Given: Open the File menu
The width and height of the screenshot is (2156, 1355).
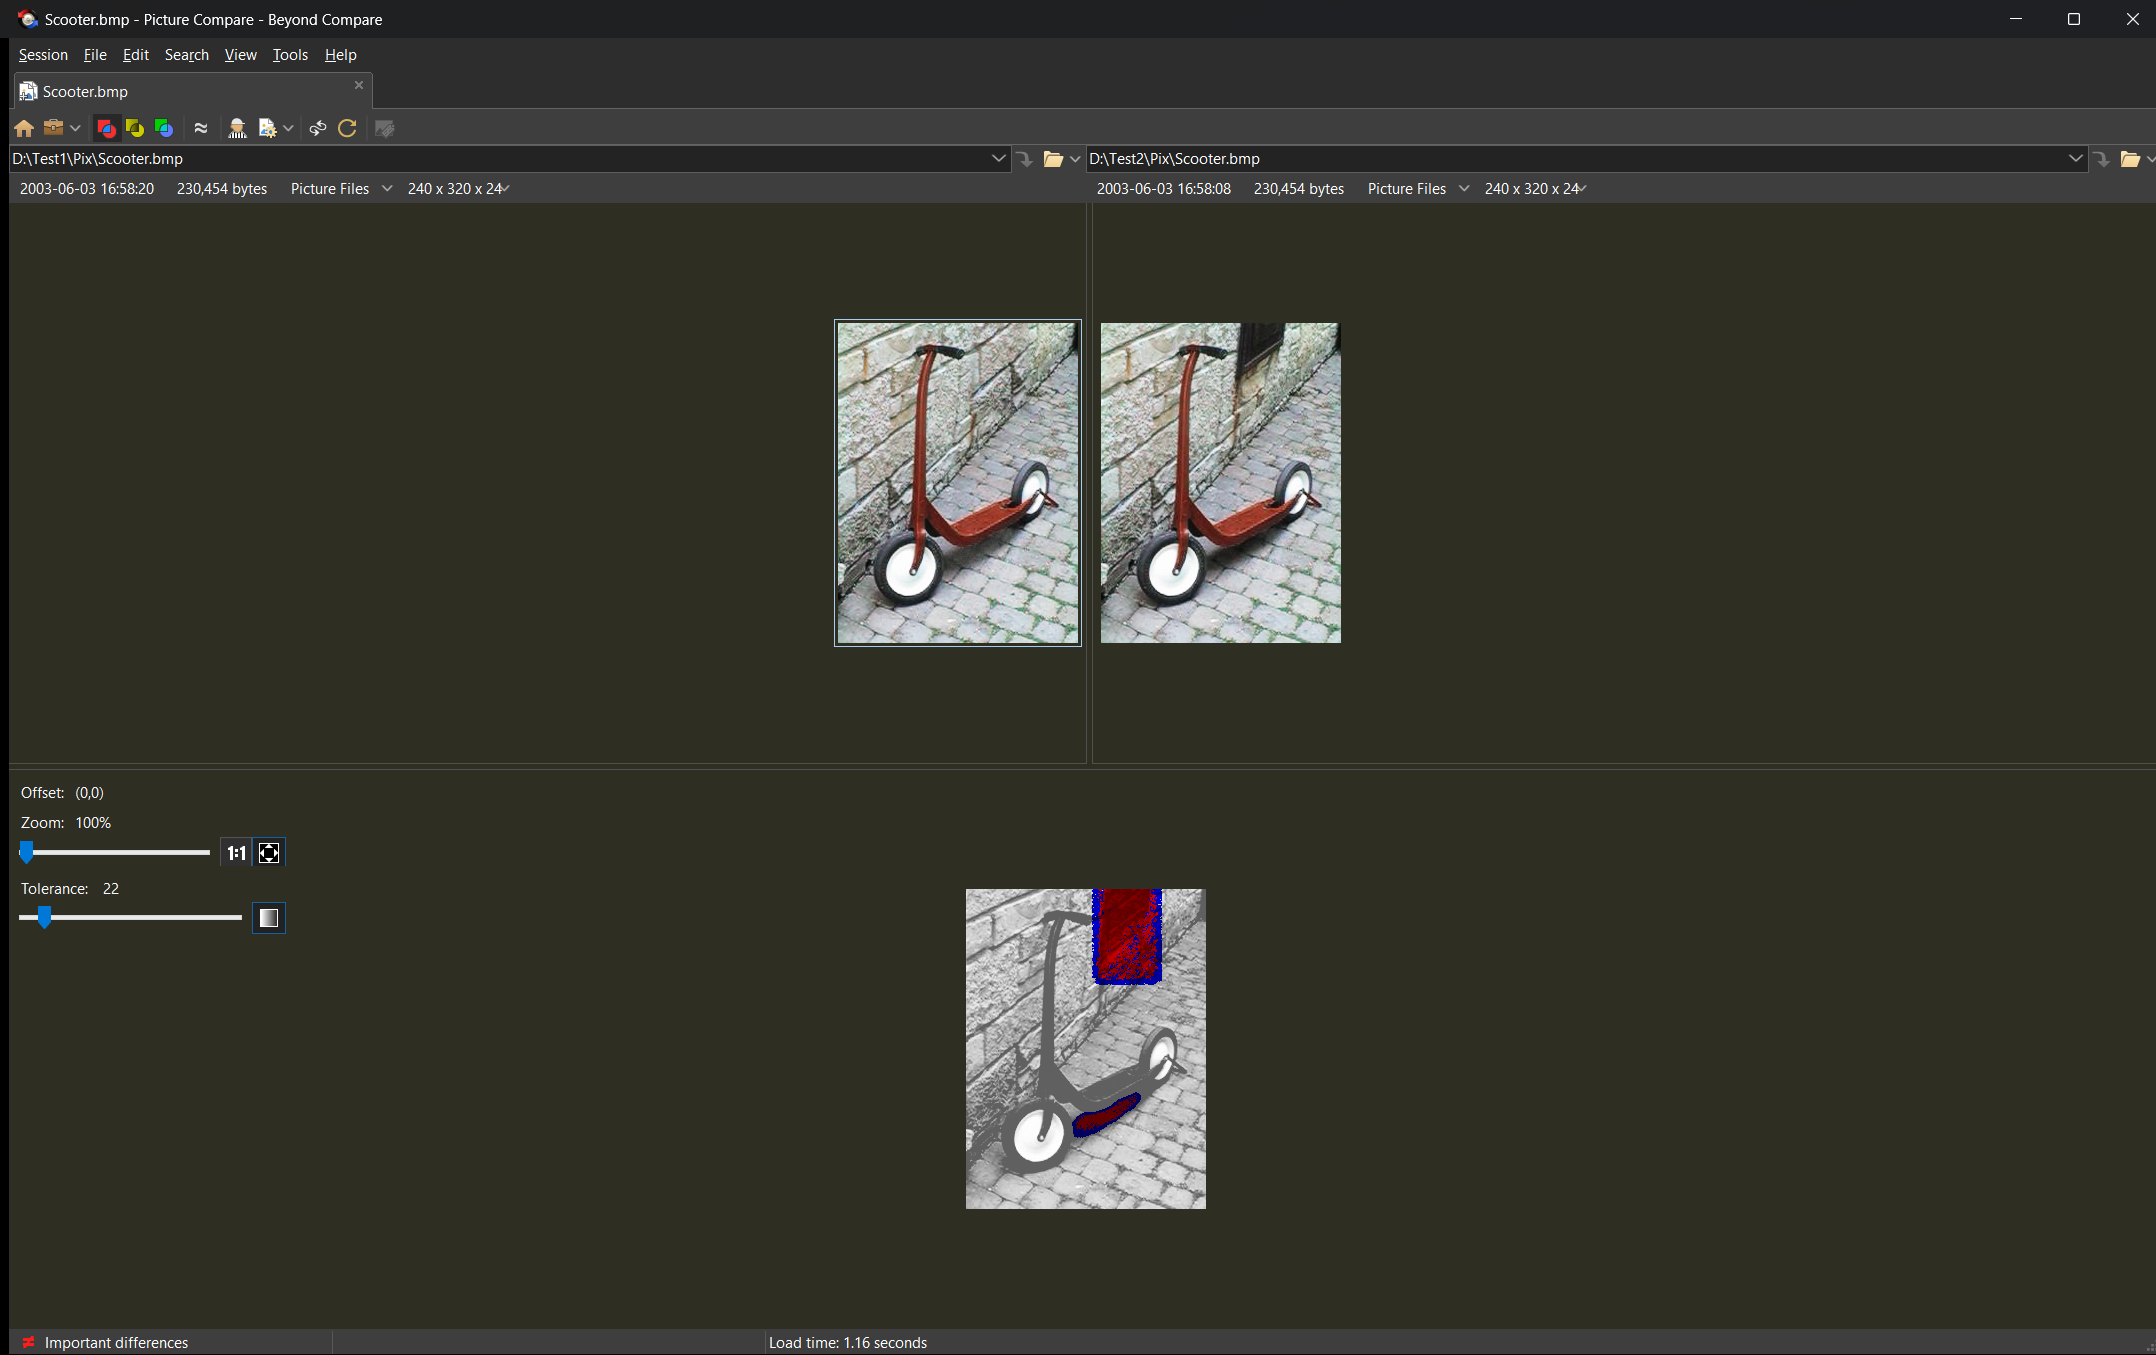Looking at the screenshot, I should click(x=95, y=55).
